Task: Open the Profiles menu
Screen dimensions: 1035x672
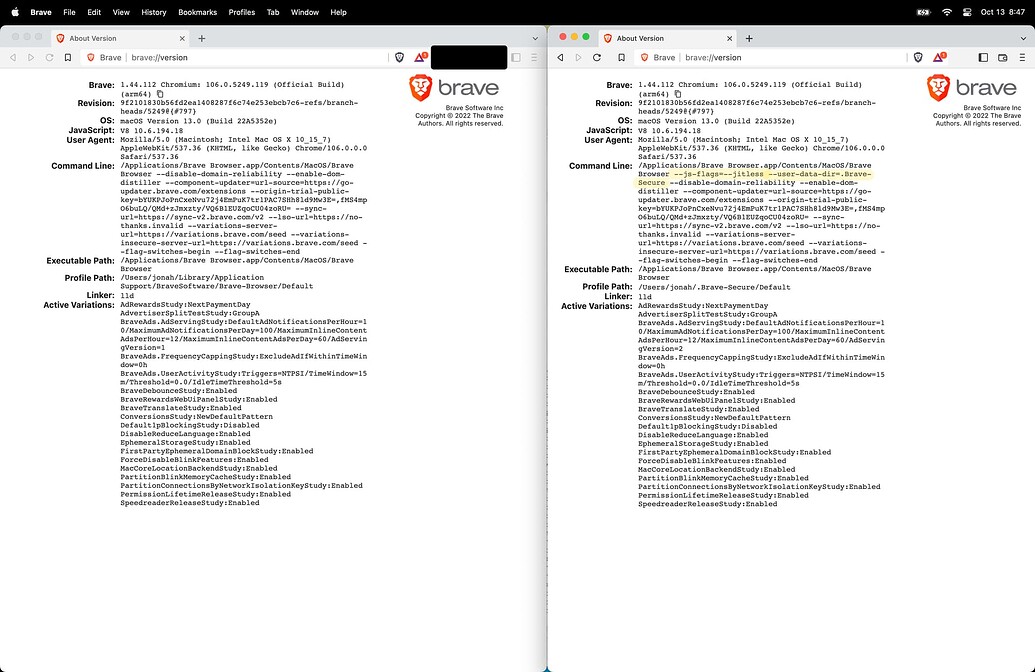Action: (242, 12)
